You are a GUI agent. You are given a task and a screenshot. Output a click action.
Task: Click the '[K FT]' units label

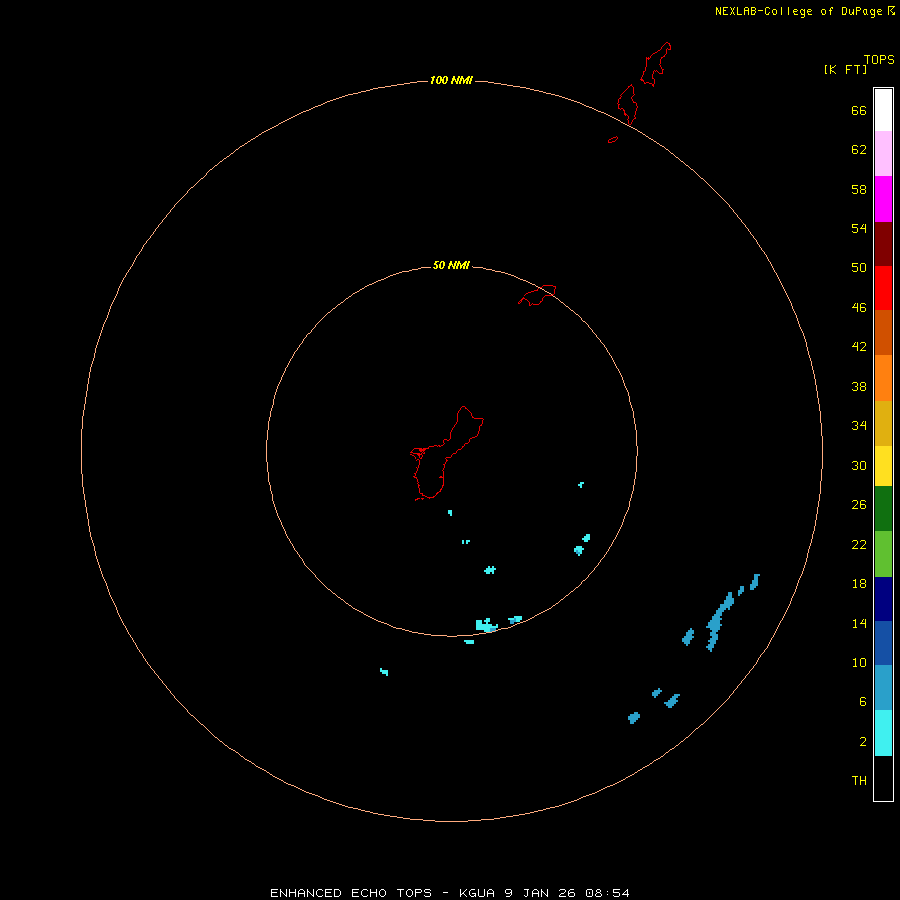click(x=845, y=69)
